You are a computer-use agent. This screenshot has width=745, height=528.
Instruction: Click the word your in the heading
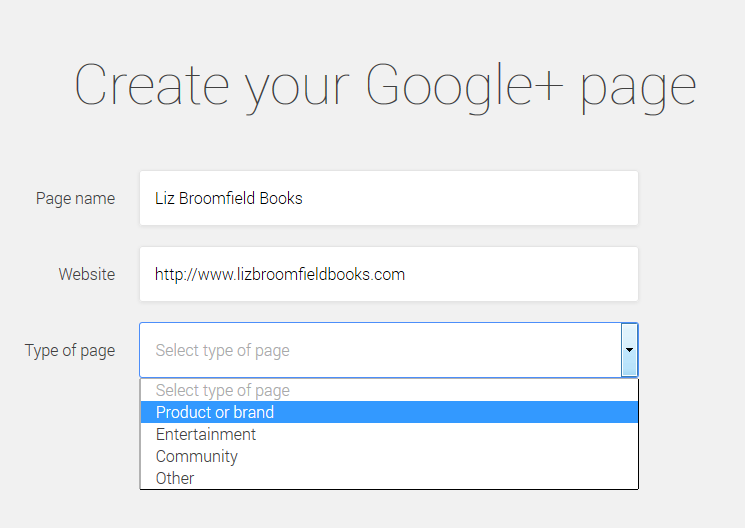click(300, 88)
